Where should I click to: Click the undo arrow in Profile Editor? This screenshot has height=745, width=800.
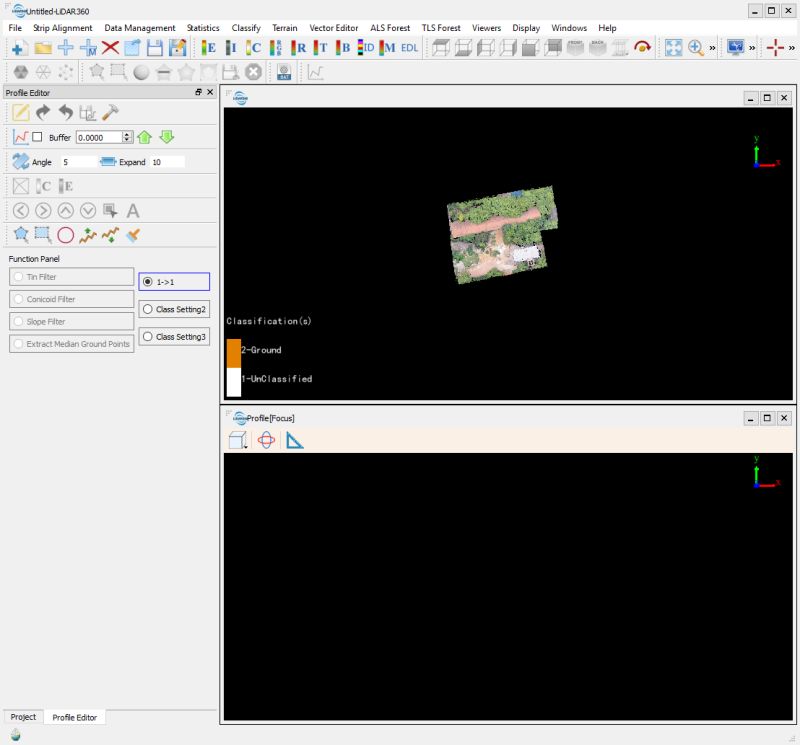[65, 112]
